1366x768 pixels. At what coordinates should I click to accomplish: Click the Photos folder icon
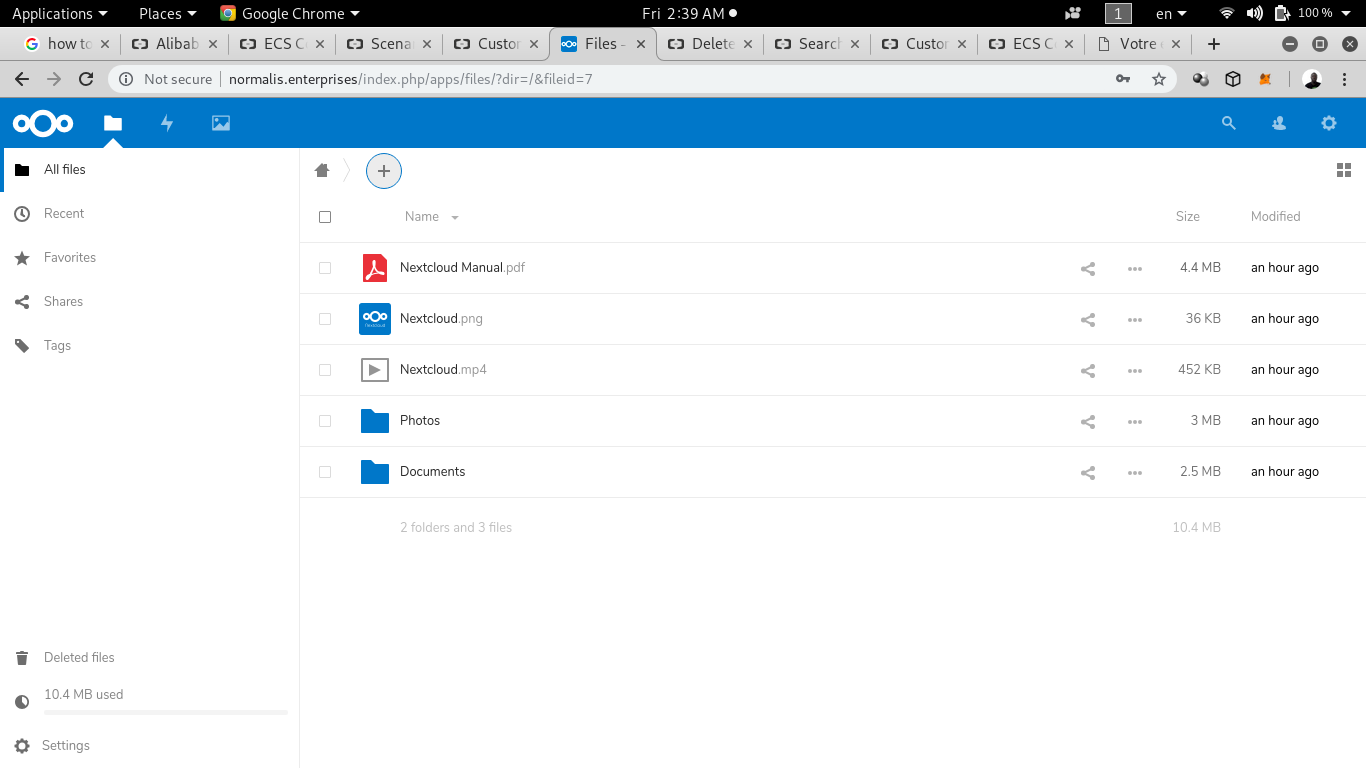tap(375, 421)
